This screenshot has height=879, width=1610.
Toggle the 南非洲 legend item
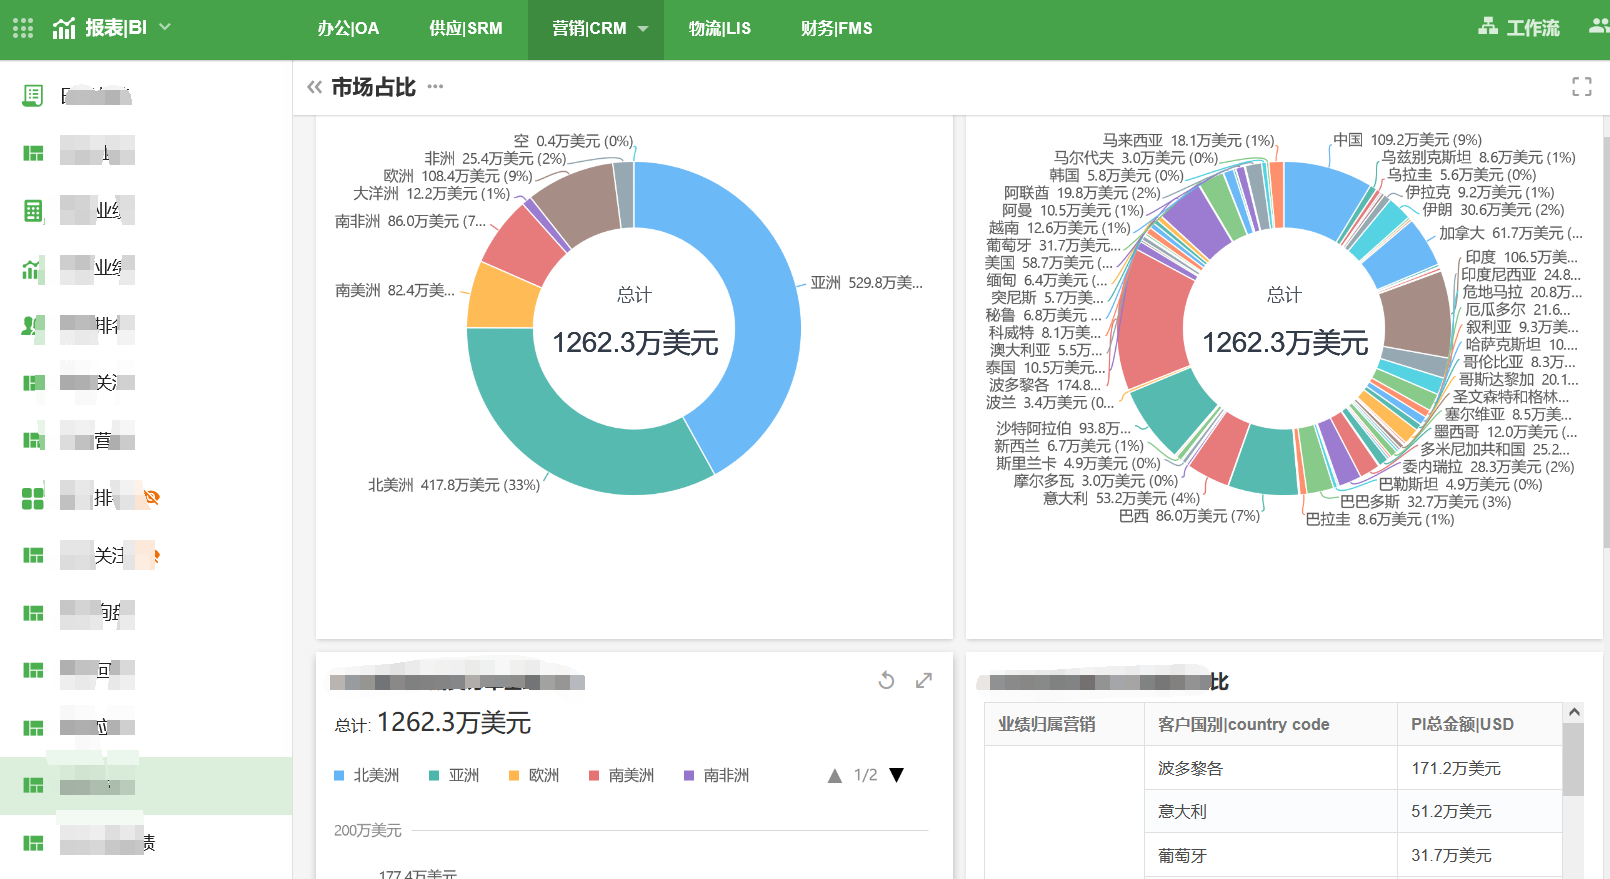[x=716, y=775]
